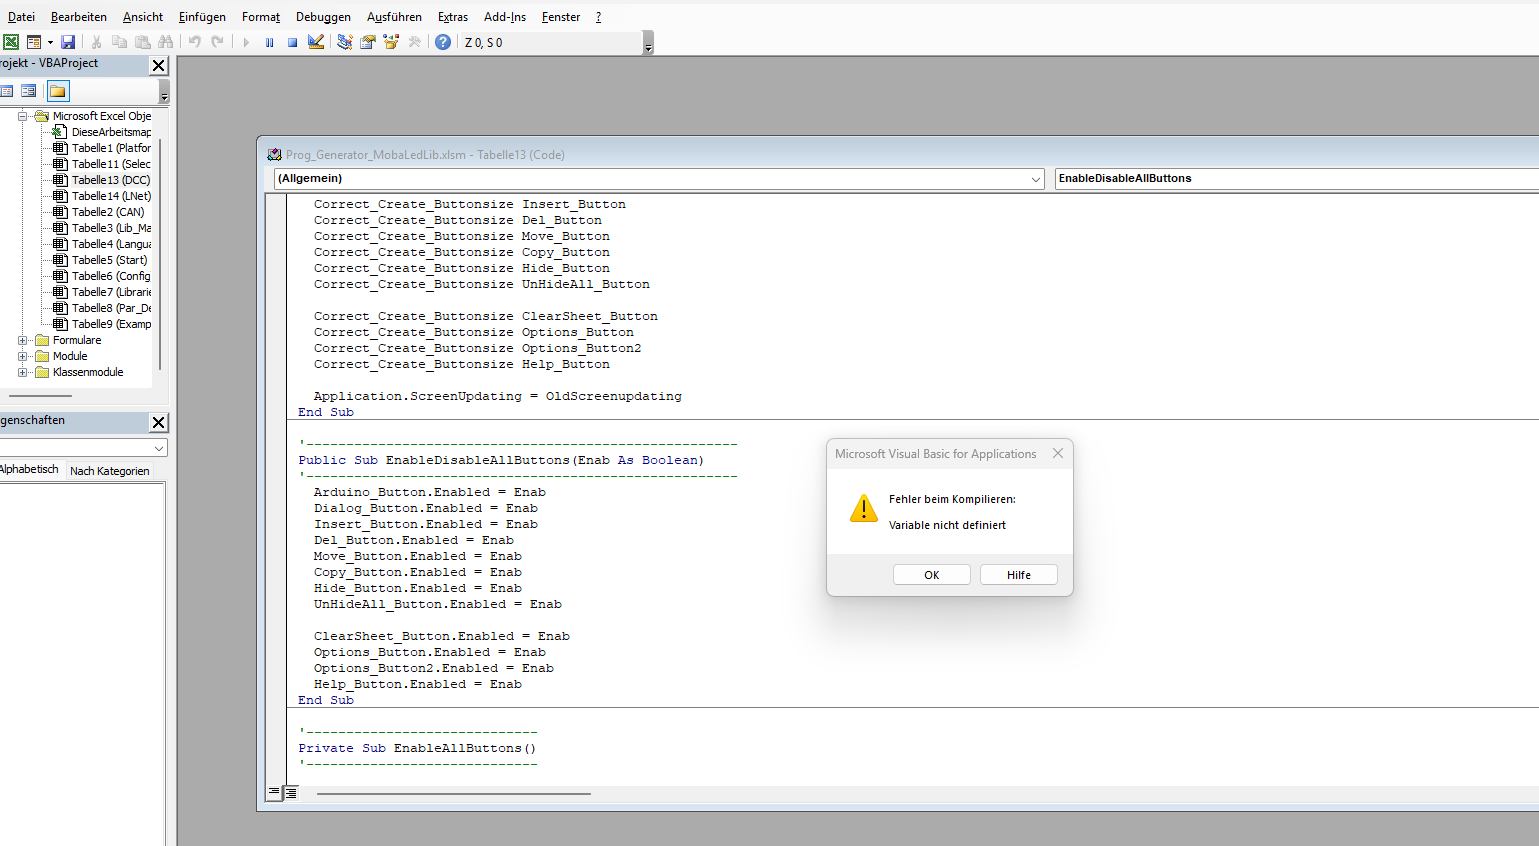1539x846 pixels.
Task: Open the Project Explorer toolbar icon
Action: [x=345, y=42]
